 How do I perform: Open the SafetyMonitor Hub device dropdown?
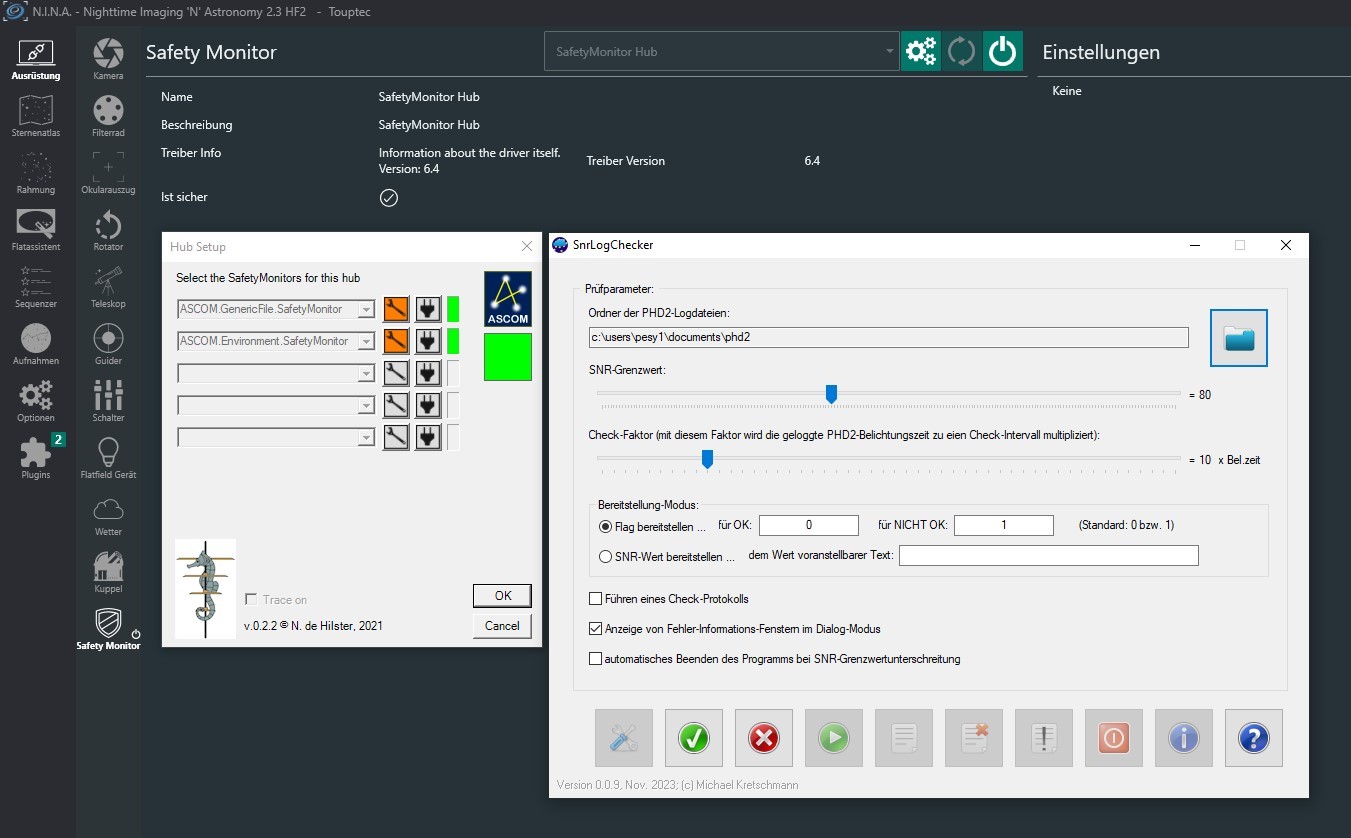(x=721, y=51)
